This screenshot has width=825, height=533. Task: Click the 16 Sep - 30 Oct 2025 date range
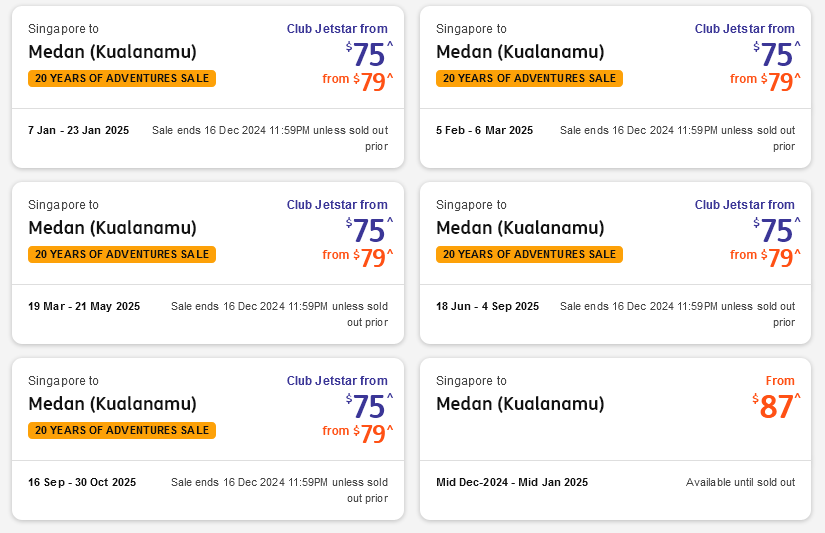82,482
